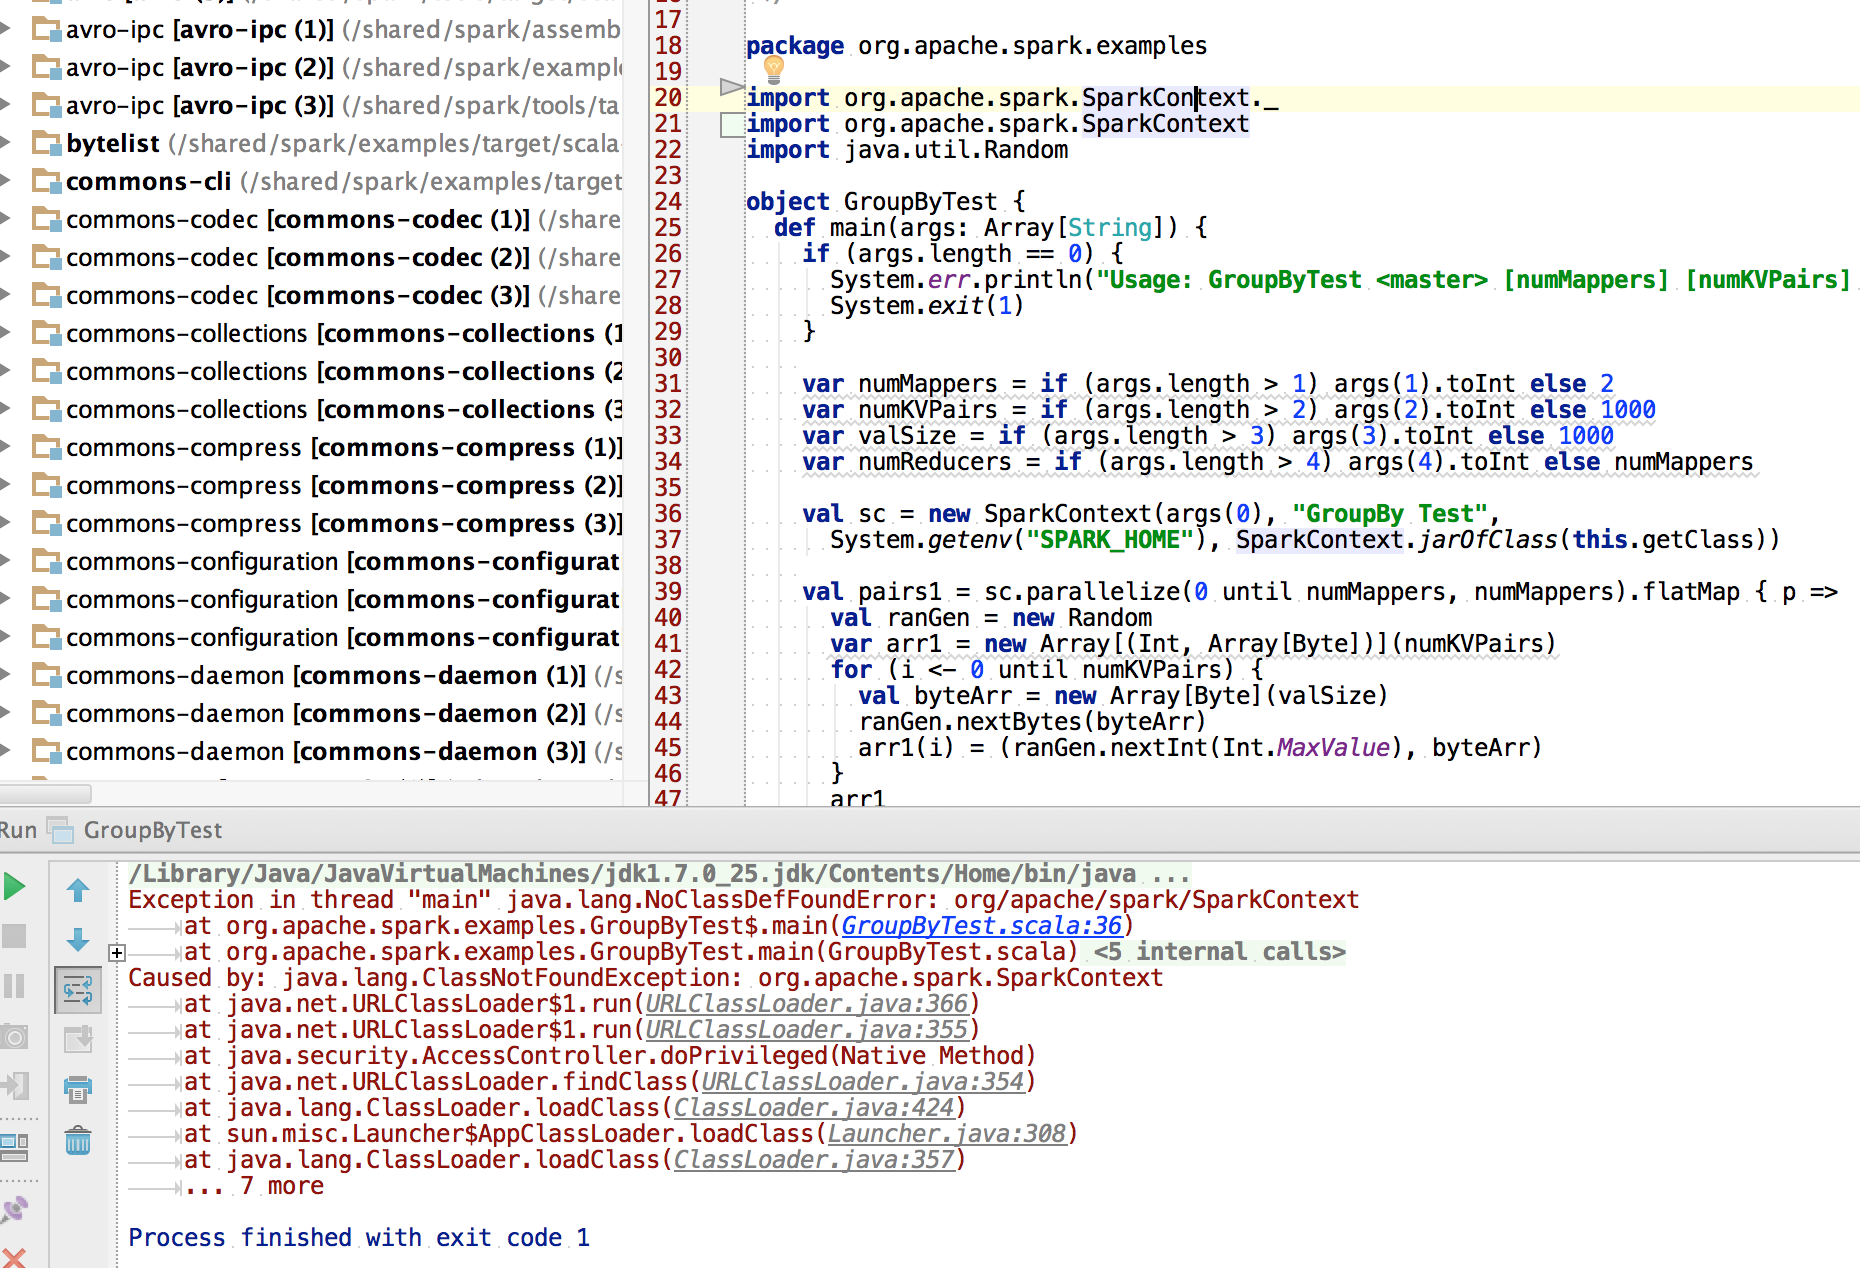Viewport: 1860px width, 1268px height.
Task: Click 'import java.util.Random' line
Action: 907,150
